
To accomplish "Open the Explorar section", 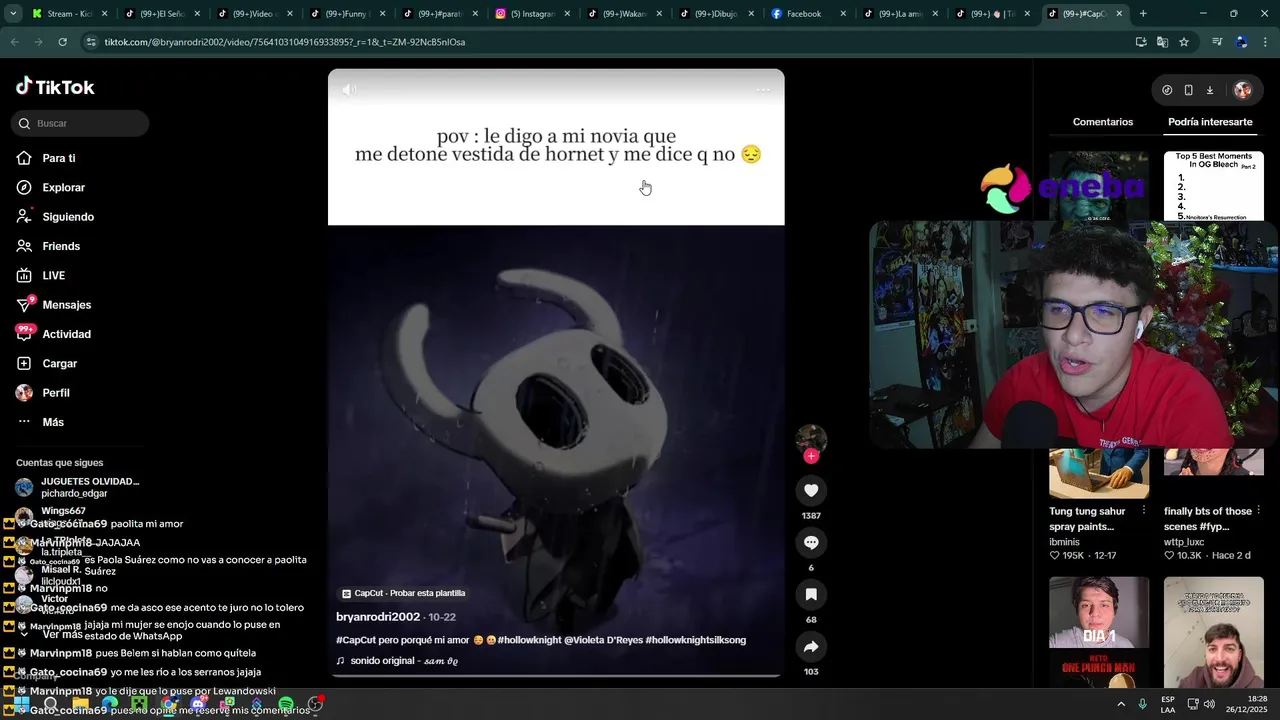I will click(x=63, y=187).
